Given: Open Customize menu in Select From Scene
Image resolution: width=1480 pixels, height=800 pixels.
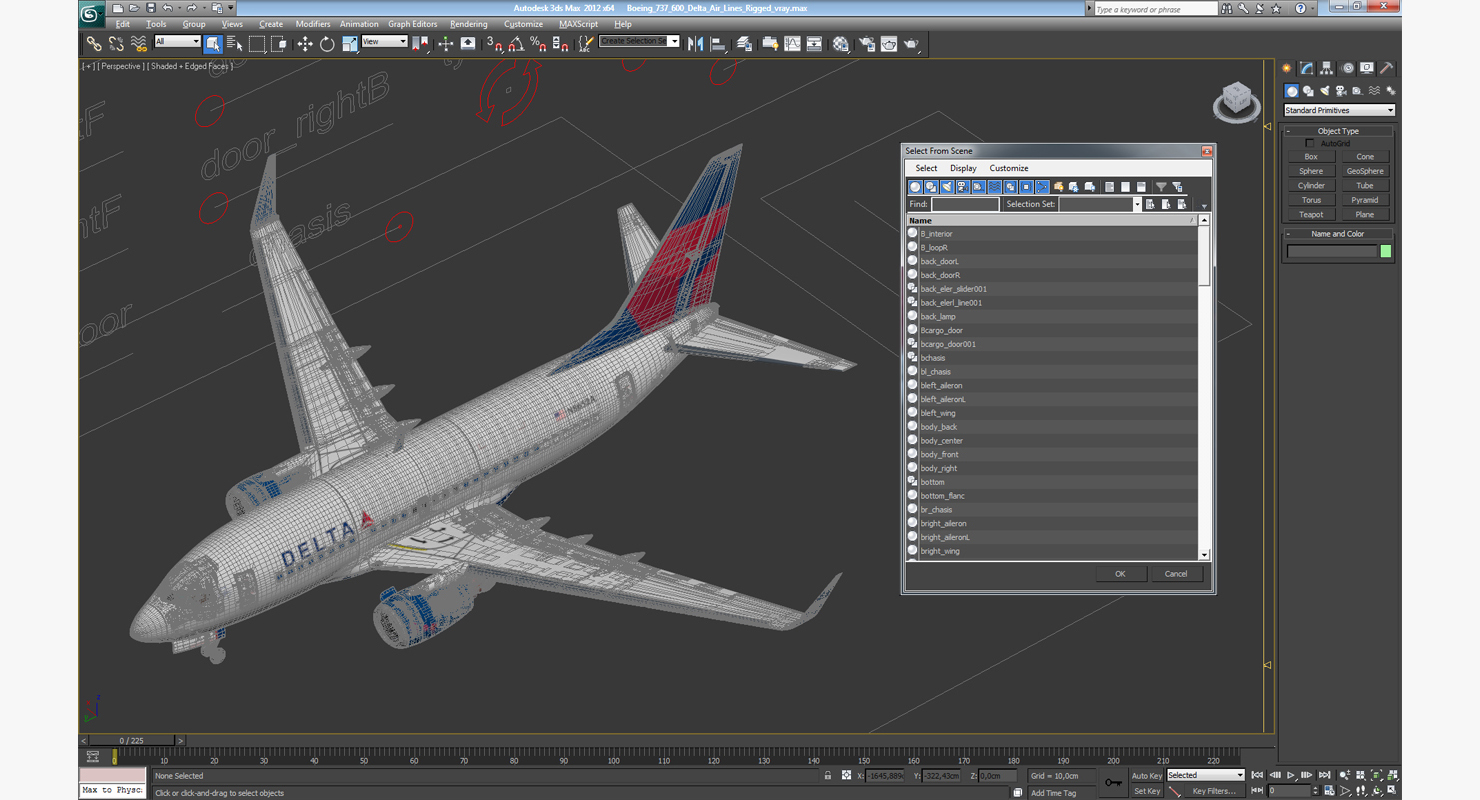Looking at the screenshot, I should [1009, 168].
